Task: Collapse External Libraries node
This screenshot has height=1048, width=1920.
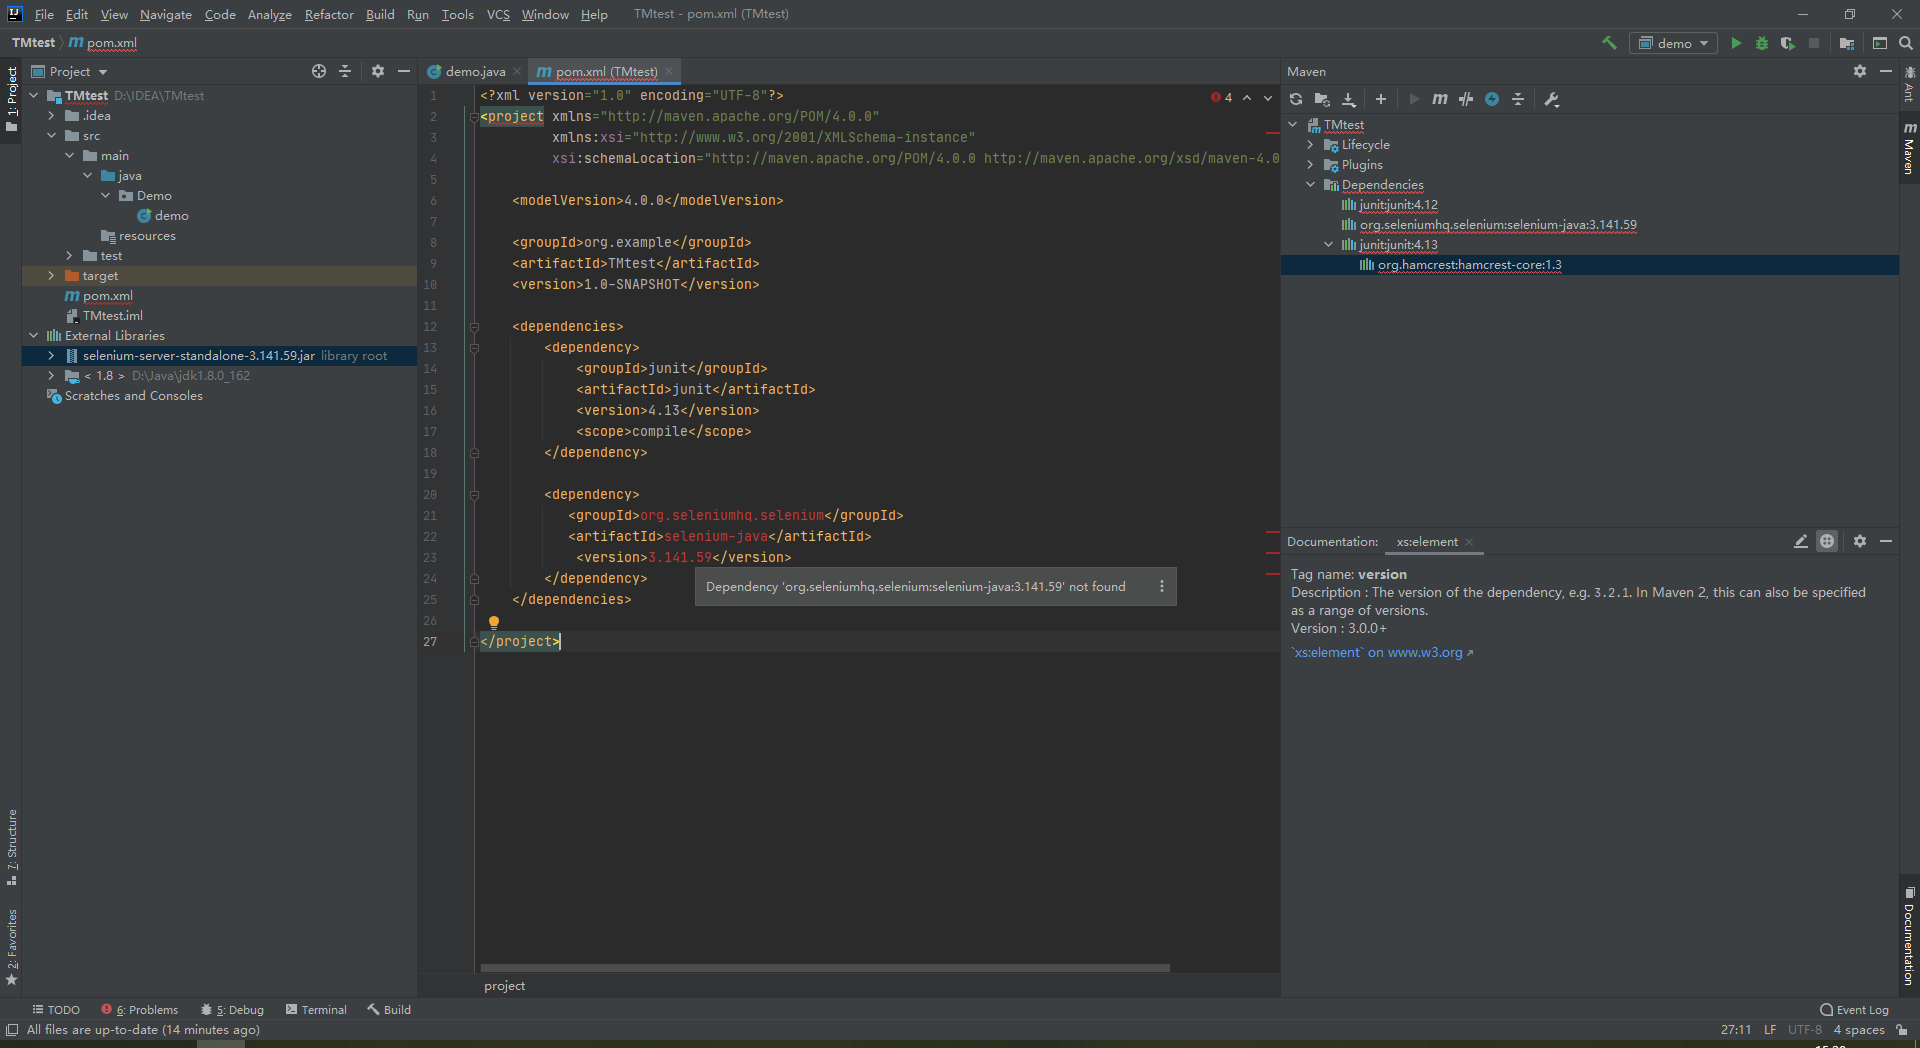Action: tap(34, 336)
